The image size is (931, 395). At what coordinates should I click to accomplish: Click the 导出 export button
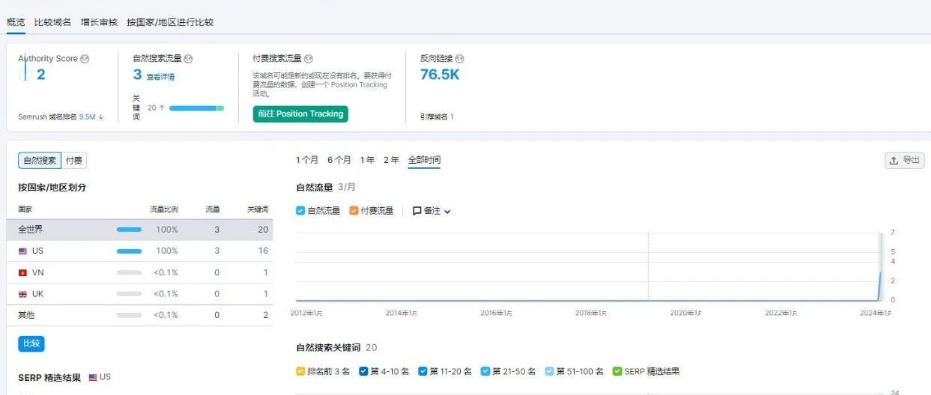(905, 160)
